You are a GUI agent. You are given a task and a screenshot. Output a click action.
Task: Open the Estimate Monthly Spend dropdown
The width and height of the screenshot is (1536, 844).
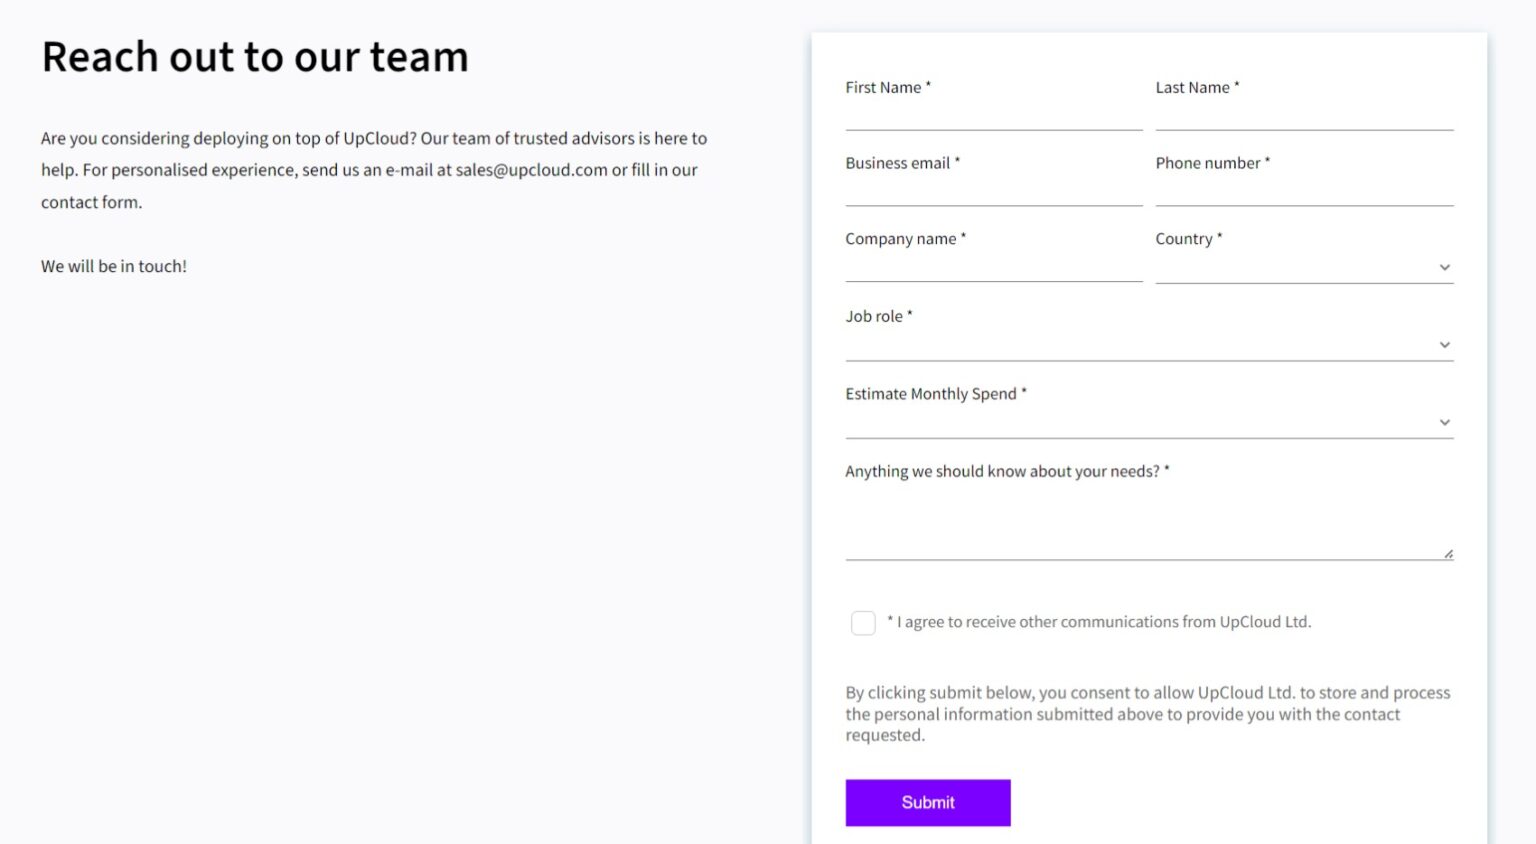pos(1148,421)
